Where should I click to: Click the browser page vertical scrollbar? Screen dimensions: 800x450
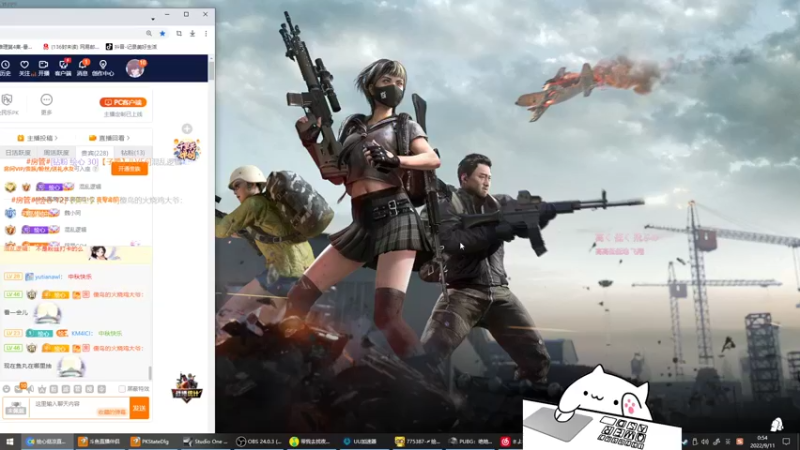[211, 69]
